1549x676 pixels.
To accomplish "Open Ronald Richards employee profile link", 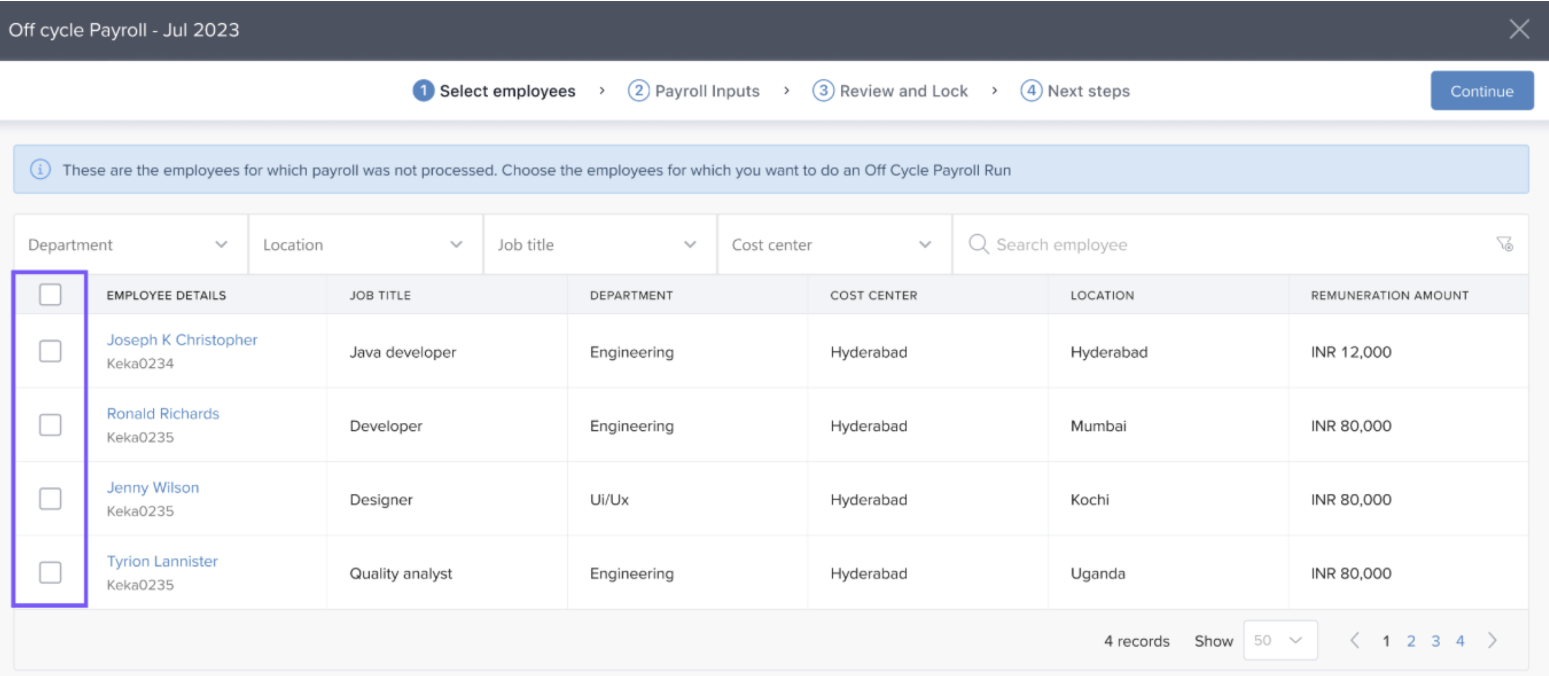I will click(x=163, y=414).
